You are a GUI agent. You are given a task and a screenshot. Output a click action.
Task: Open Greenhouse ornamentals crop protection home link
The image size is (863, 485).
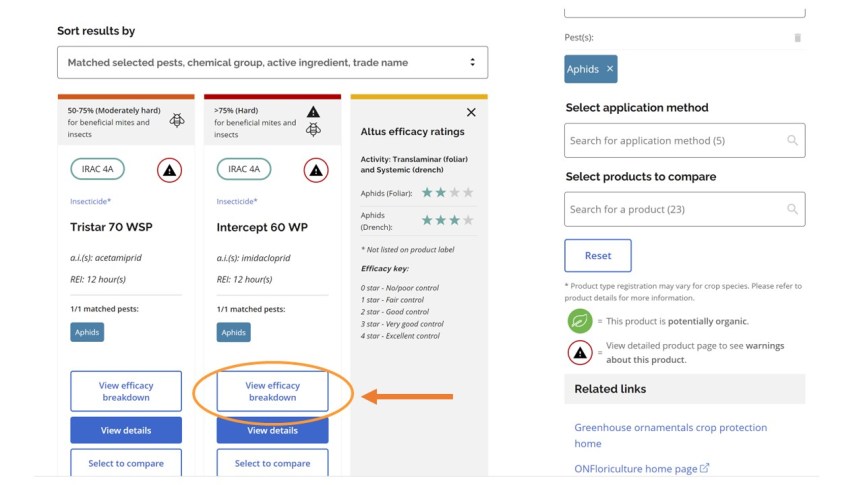(x=670, y=435)
